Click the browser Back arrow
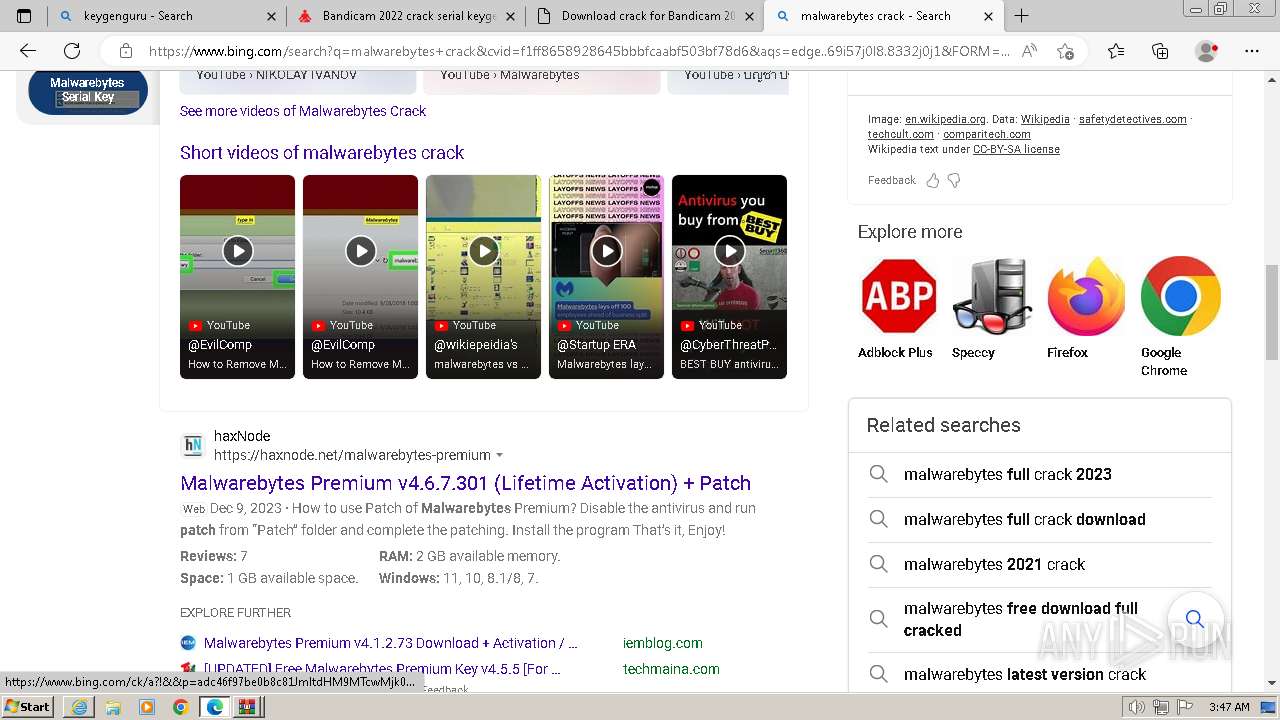The width and height of the screenshot is (1280, 720). tap(28, 51)
